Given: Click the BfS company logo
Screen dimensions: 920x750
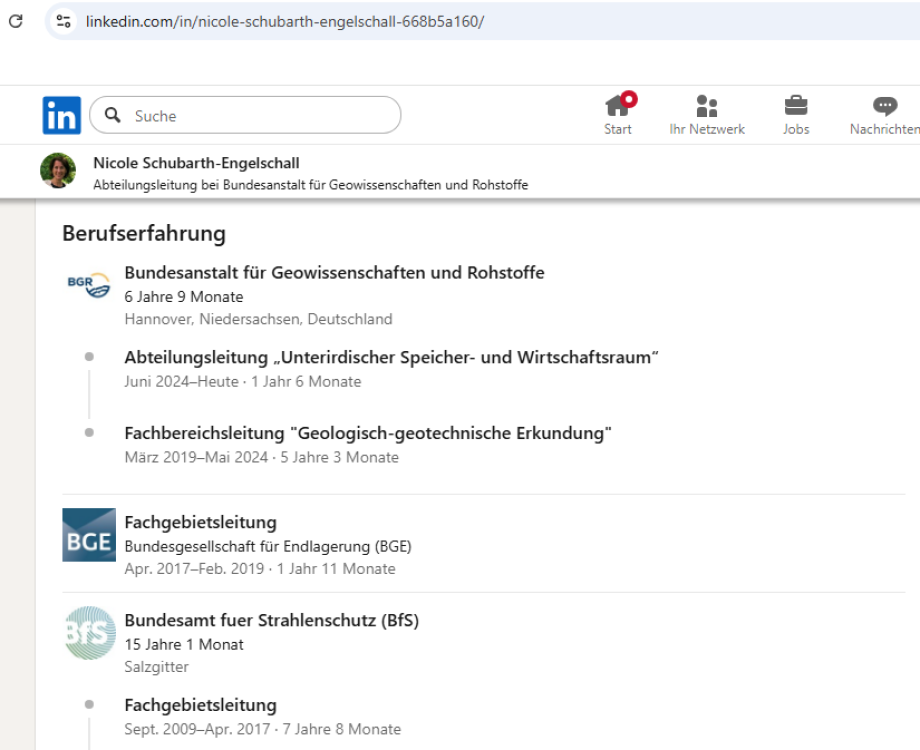Looking at the screenshot, I should pyautogui.click(x=89, y=631).
